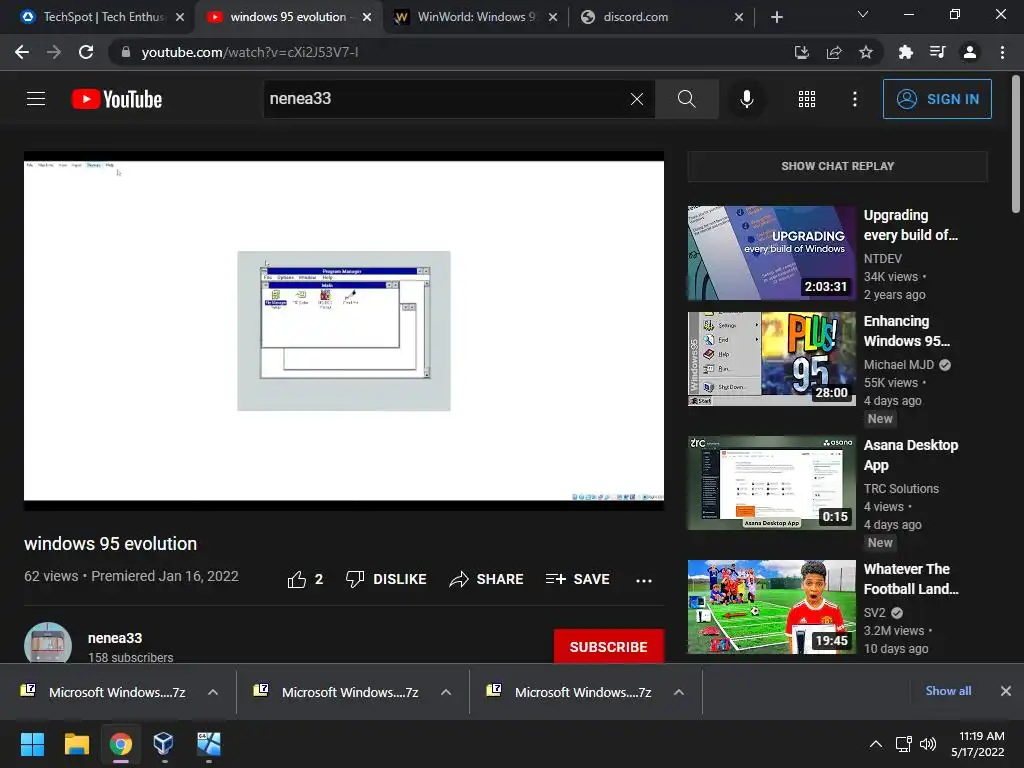The height and width of the screenshot is (768, 1024).
Task: Click the video player area
Action: pyautogui.click(x=344, y=331)
